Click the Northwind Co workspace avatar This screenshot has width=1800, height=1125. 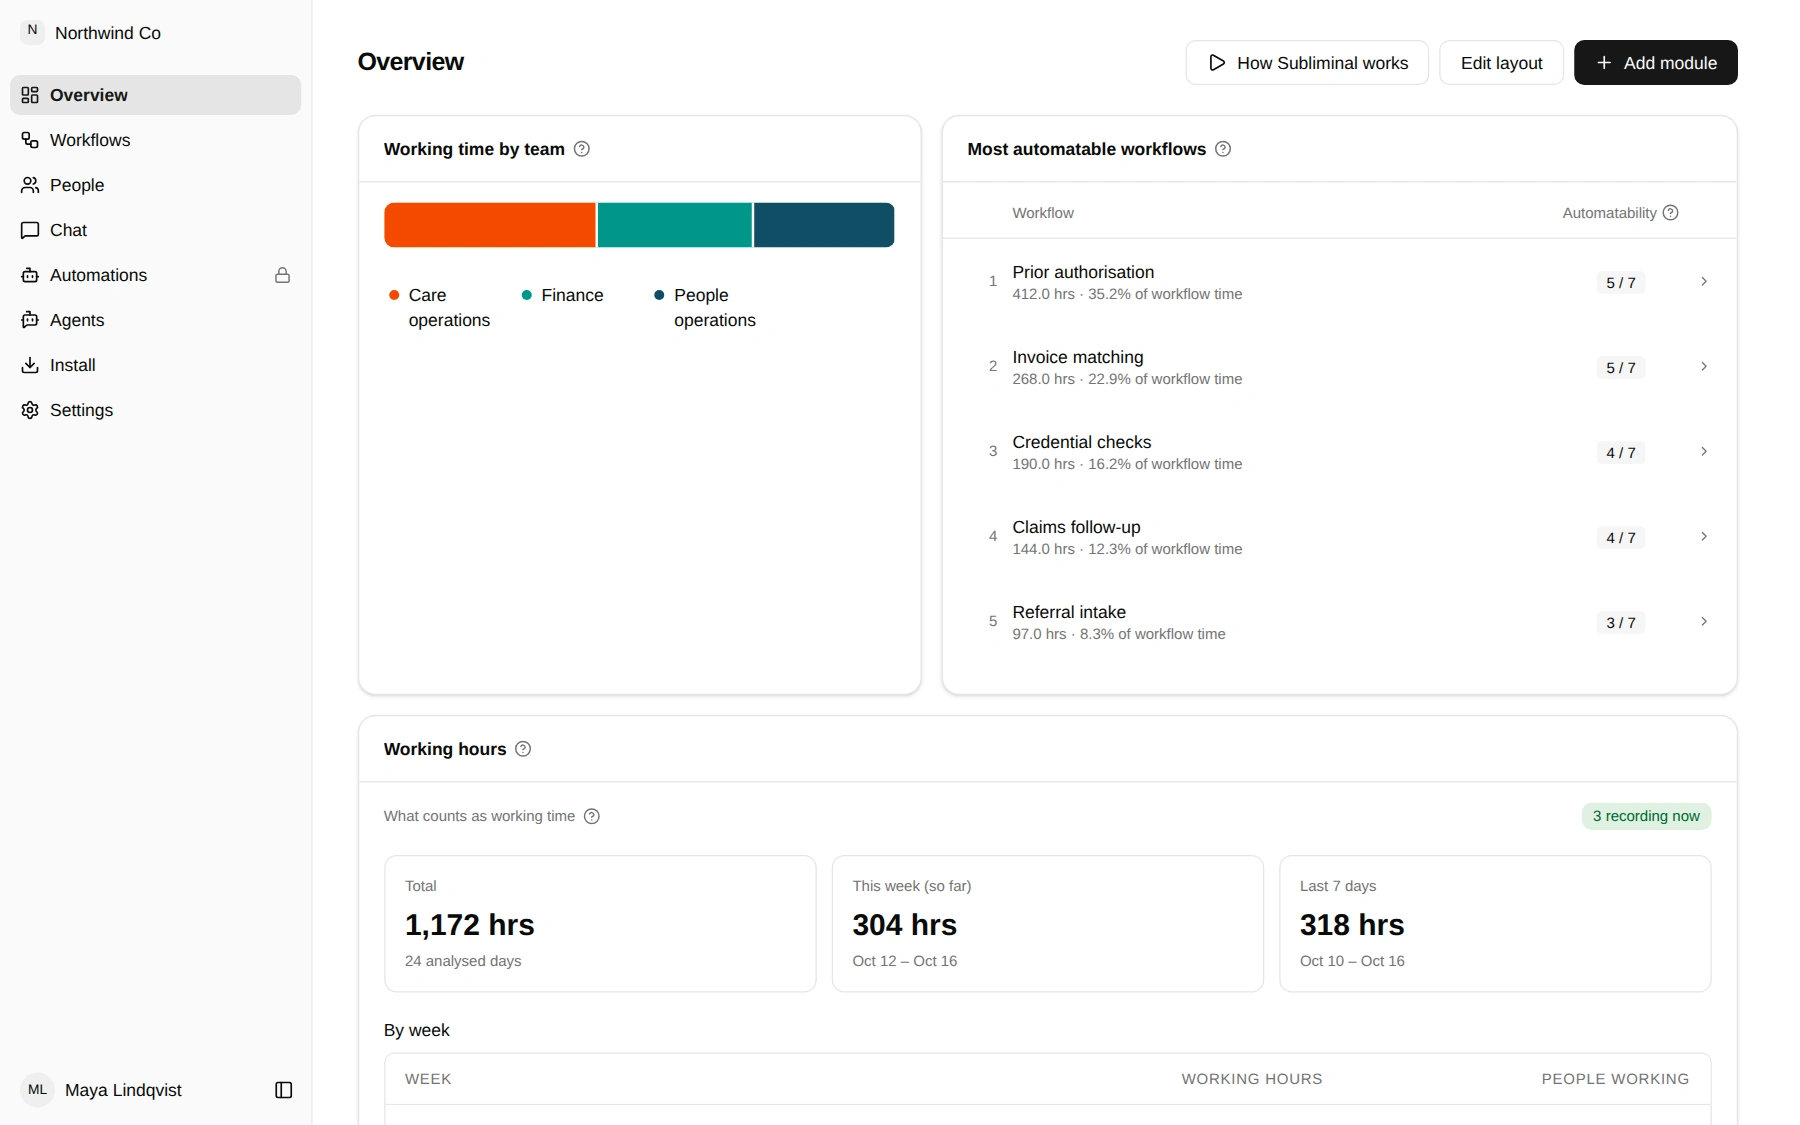point(32,32)
